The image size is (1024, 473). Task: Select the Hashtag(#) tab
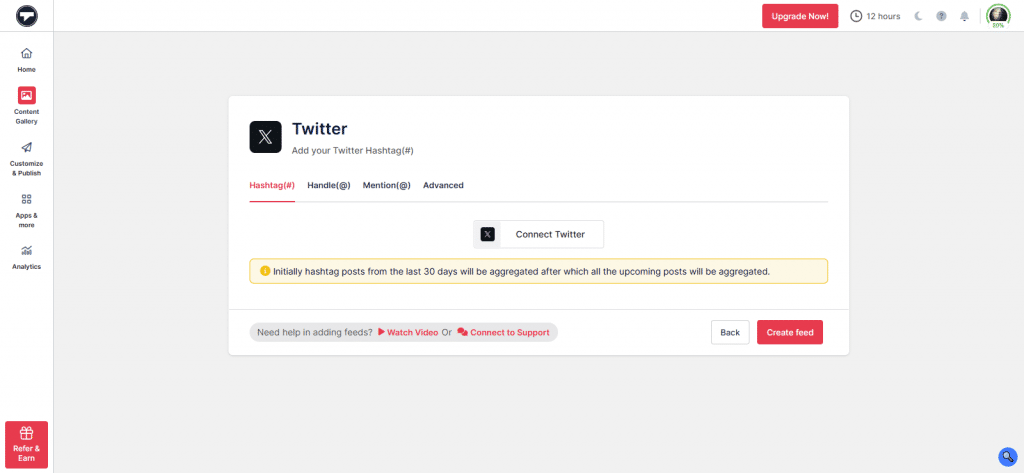272,186
